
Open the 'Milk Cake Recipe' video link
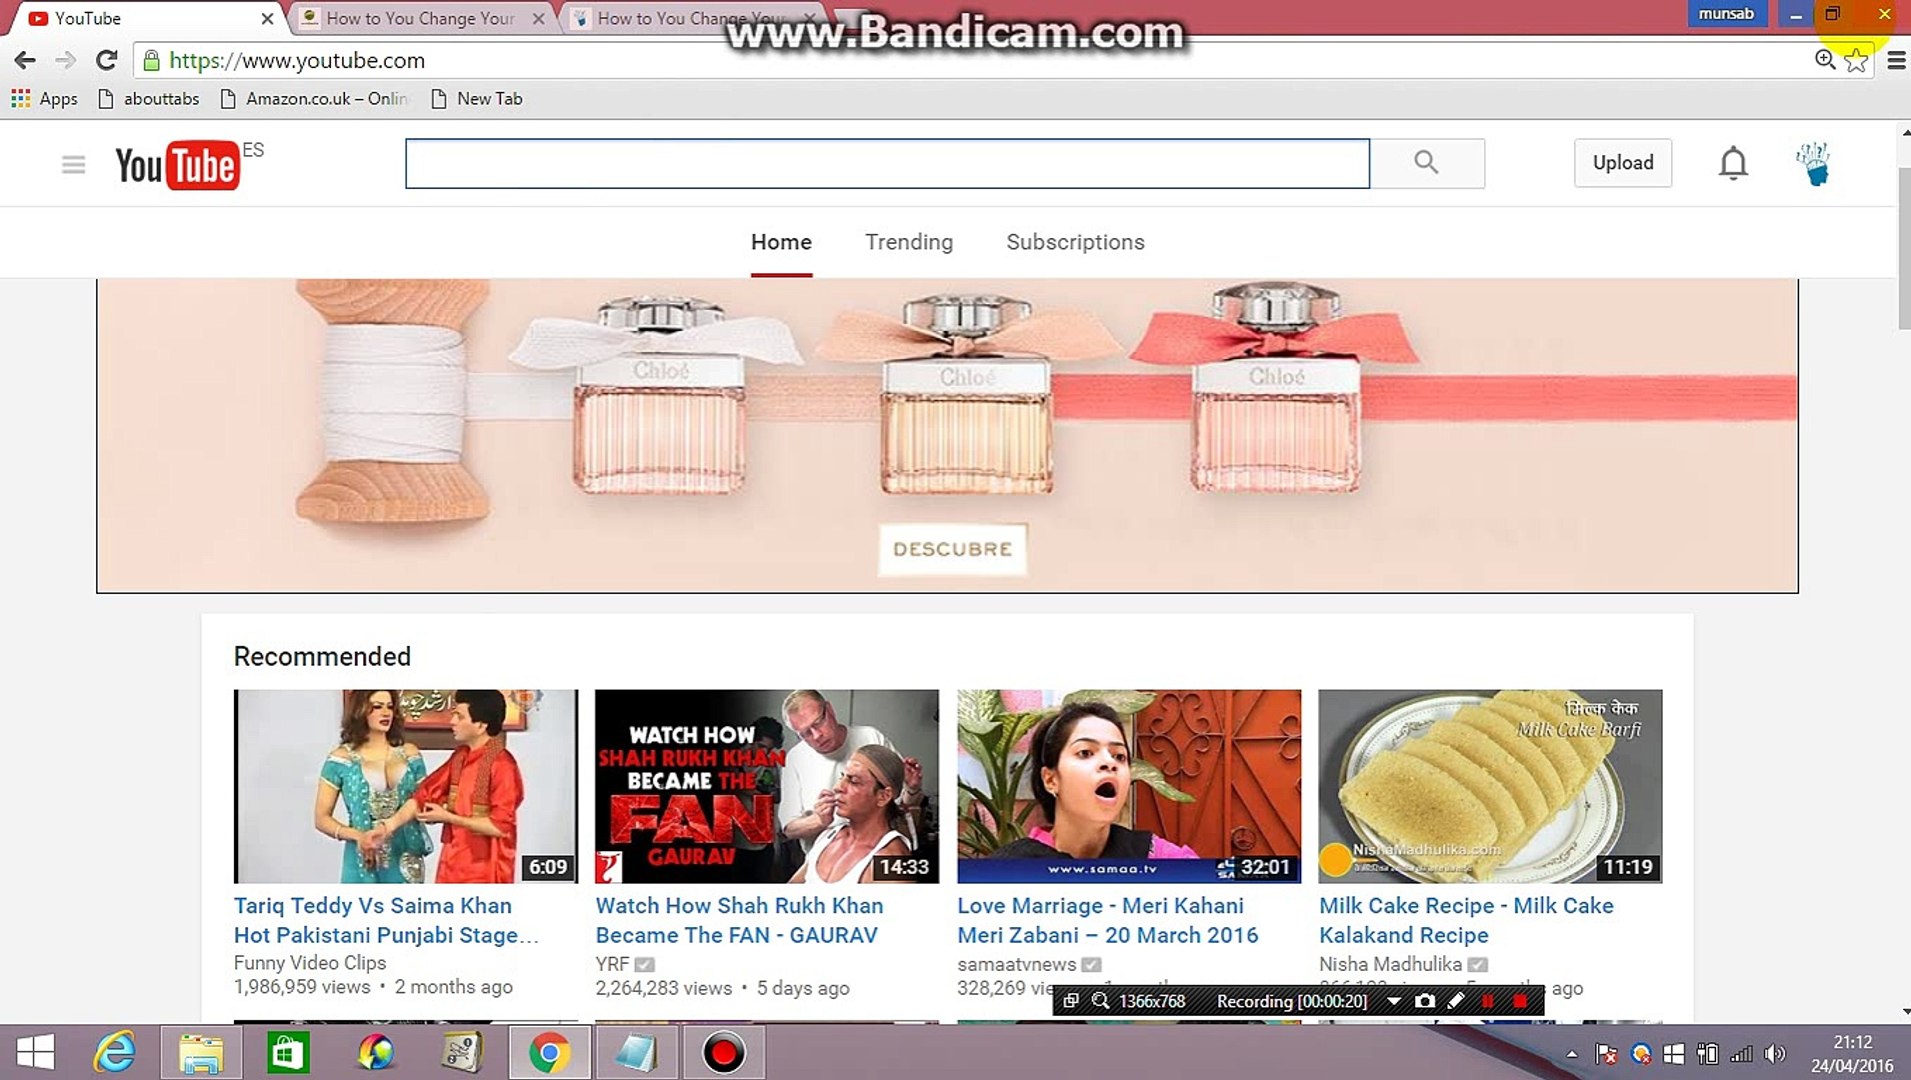click(1466, 920)
